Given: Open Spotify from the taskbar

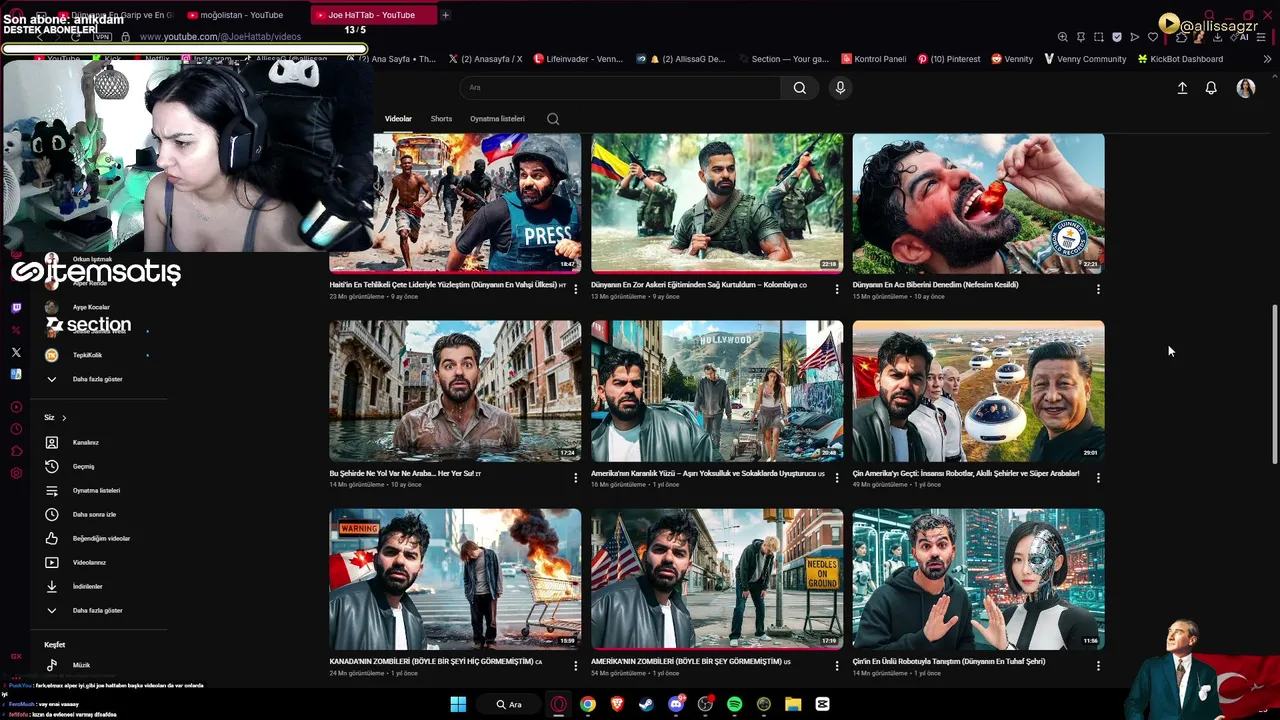Looking at the screenshot, I should [x=735, y=704].
